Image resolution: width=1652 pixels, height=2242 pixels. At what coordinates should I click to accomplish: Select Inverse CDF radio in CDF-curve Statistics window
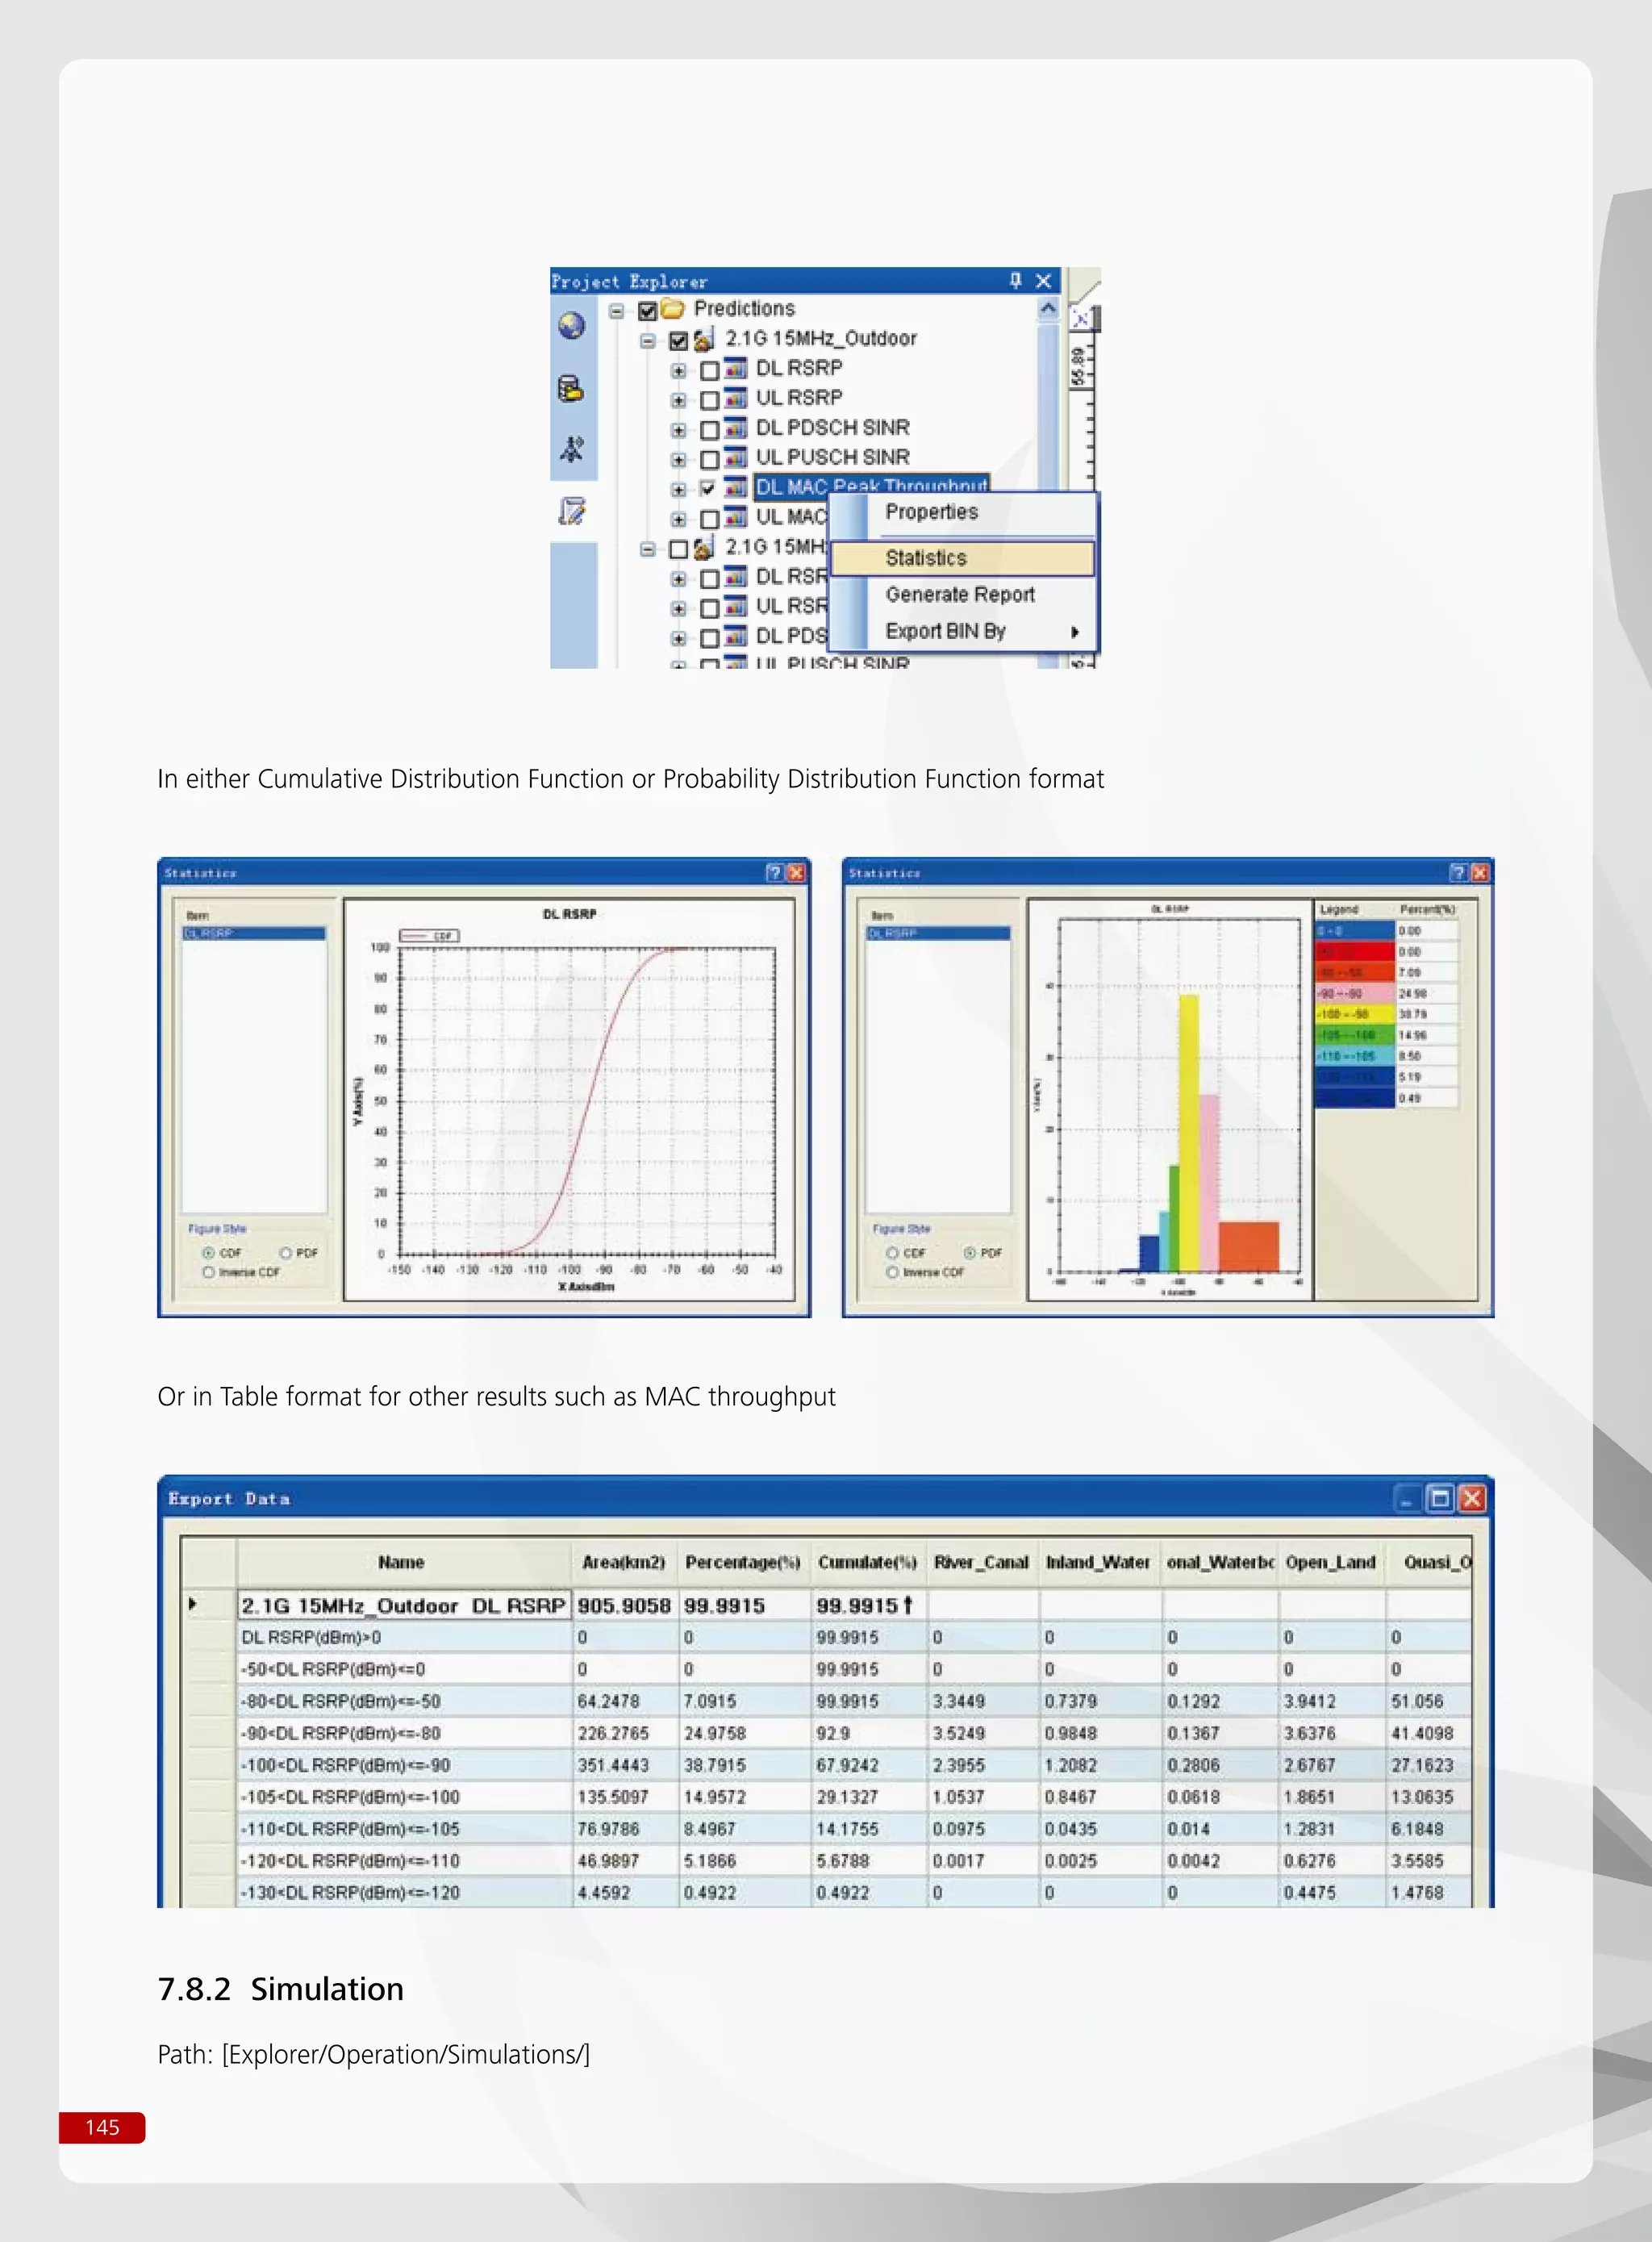(209, 1272)
